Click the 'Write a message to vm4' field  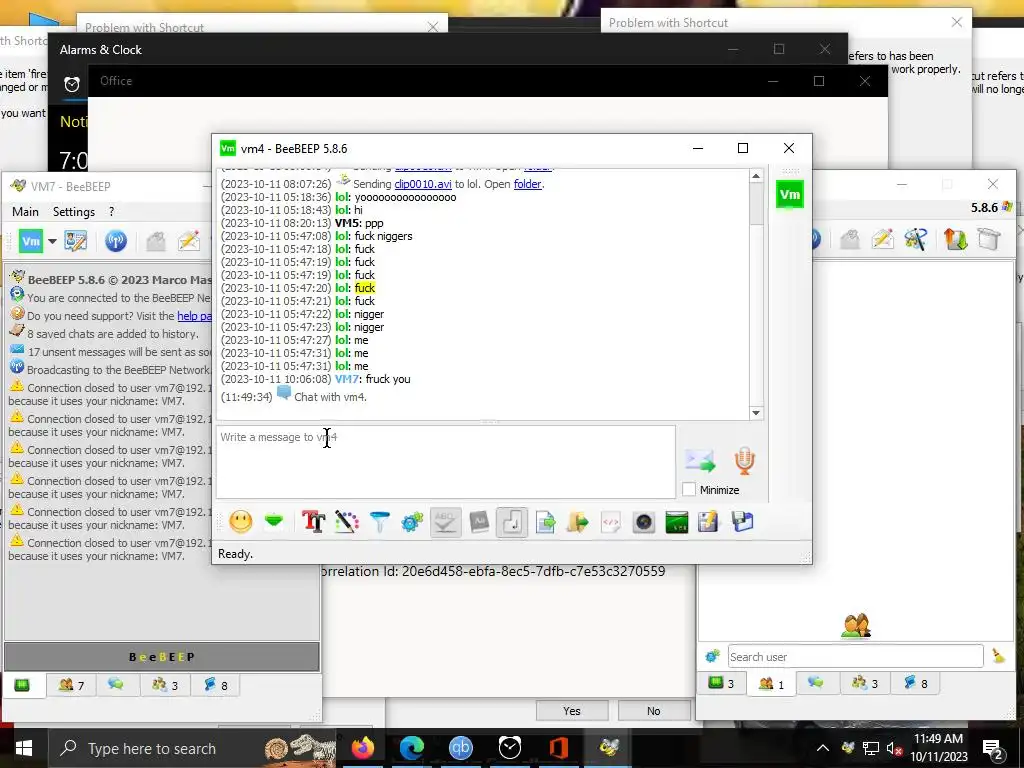tap(445, 462)
